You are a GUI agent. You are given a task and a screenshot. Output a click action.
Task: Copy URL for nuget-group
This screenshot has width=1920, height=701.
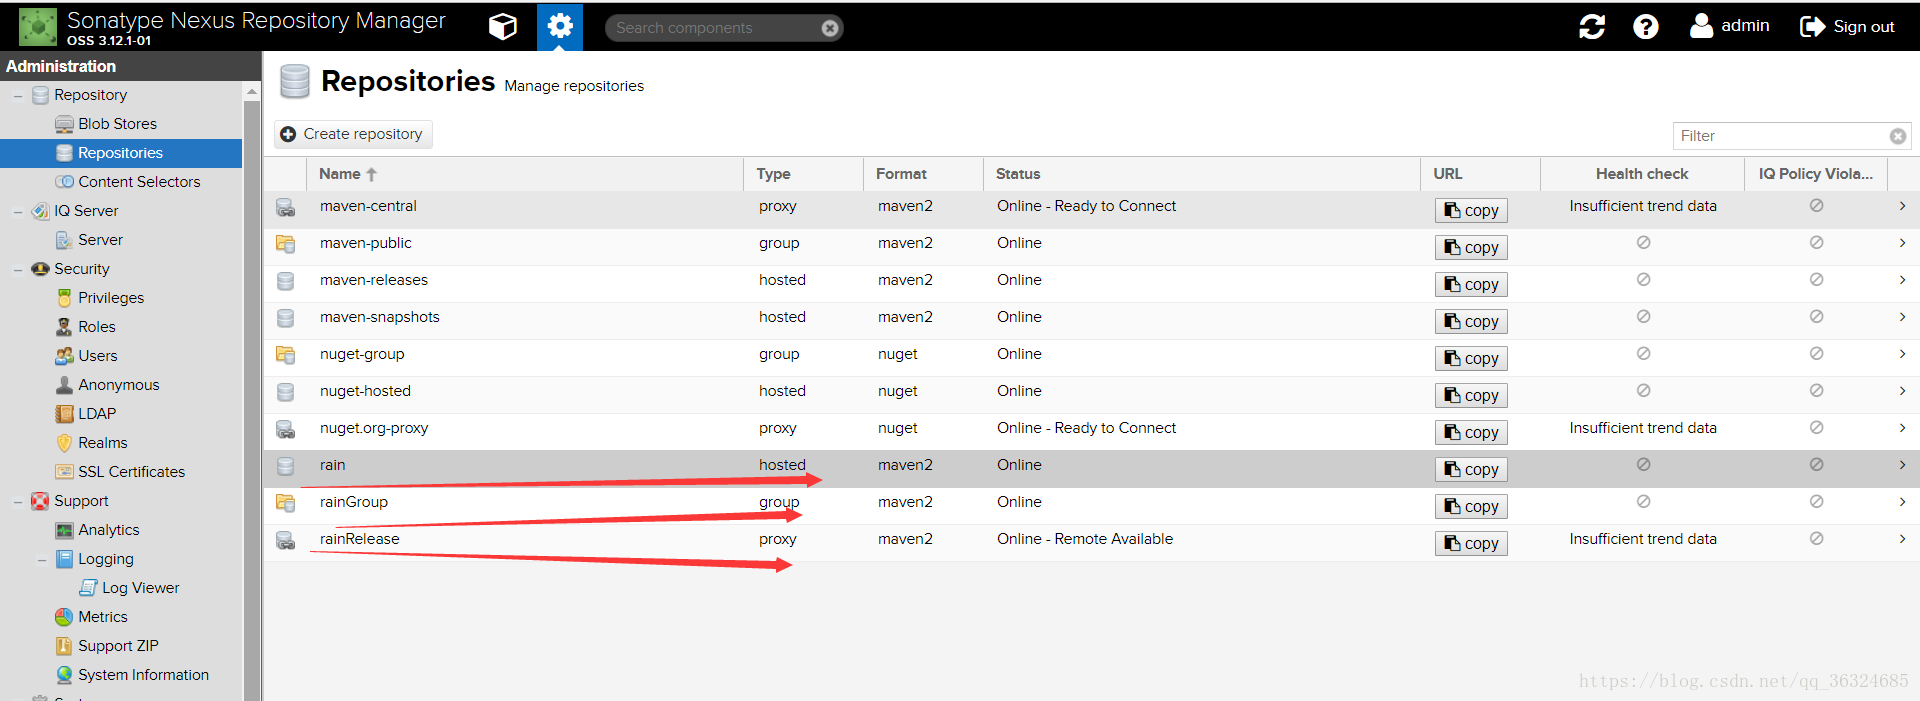pyautogui.click(x=1471, y=358)
